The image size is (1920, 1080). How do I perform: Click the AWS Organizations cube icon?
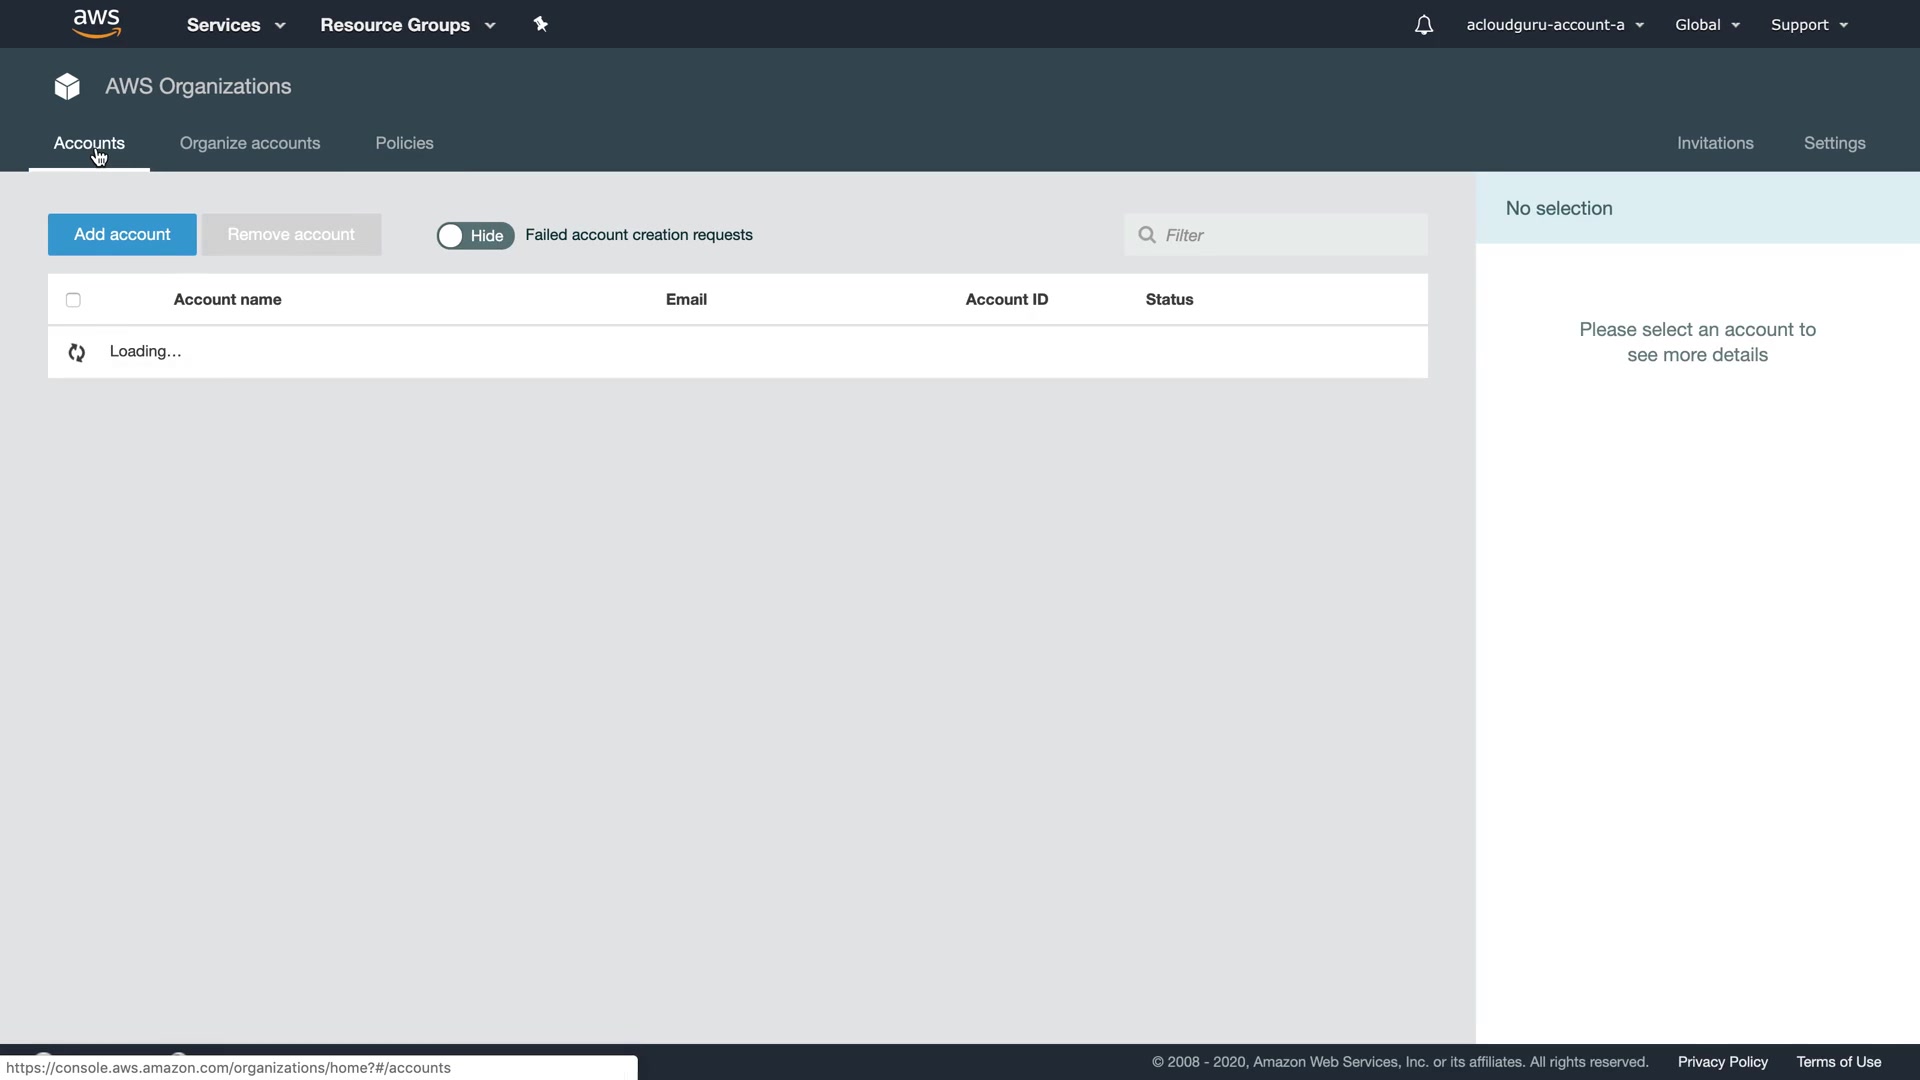tap(67, 87)
